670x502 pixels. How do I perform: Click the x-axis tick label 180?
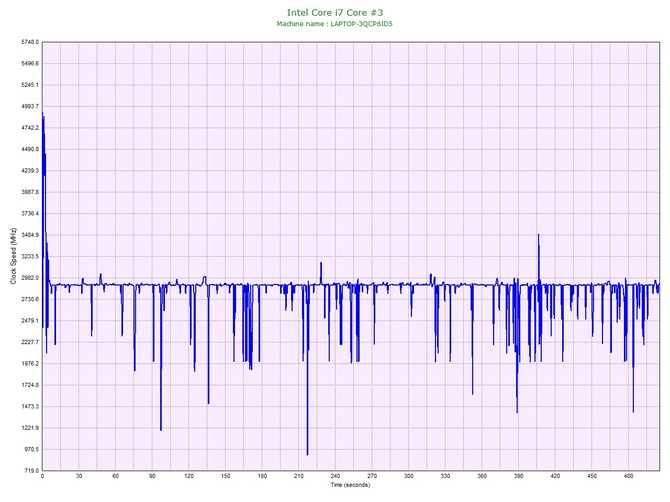pyautogui.click(x=262, y=476)
